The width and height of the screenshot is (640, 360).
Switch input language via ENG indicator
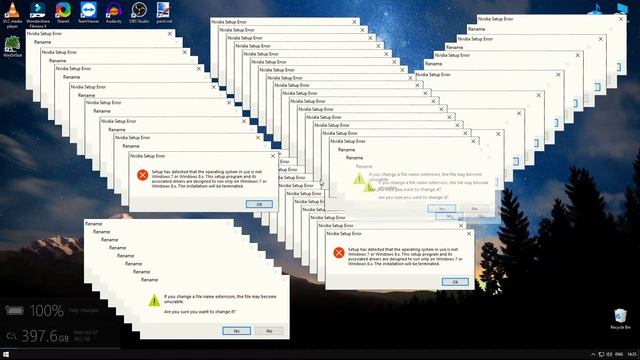[x=619, y=354]
